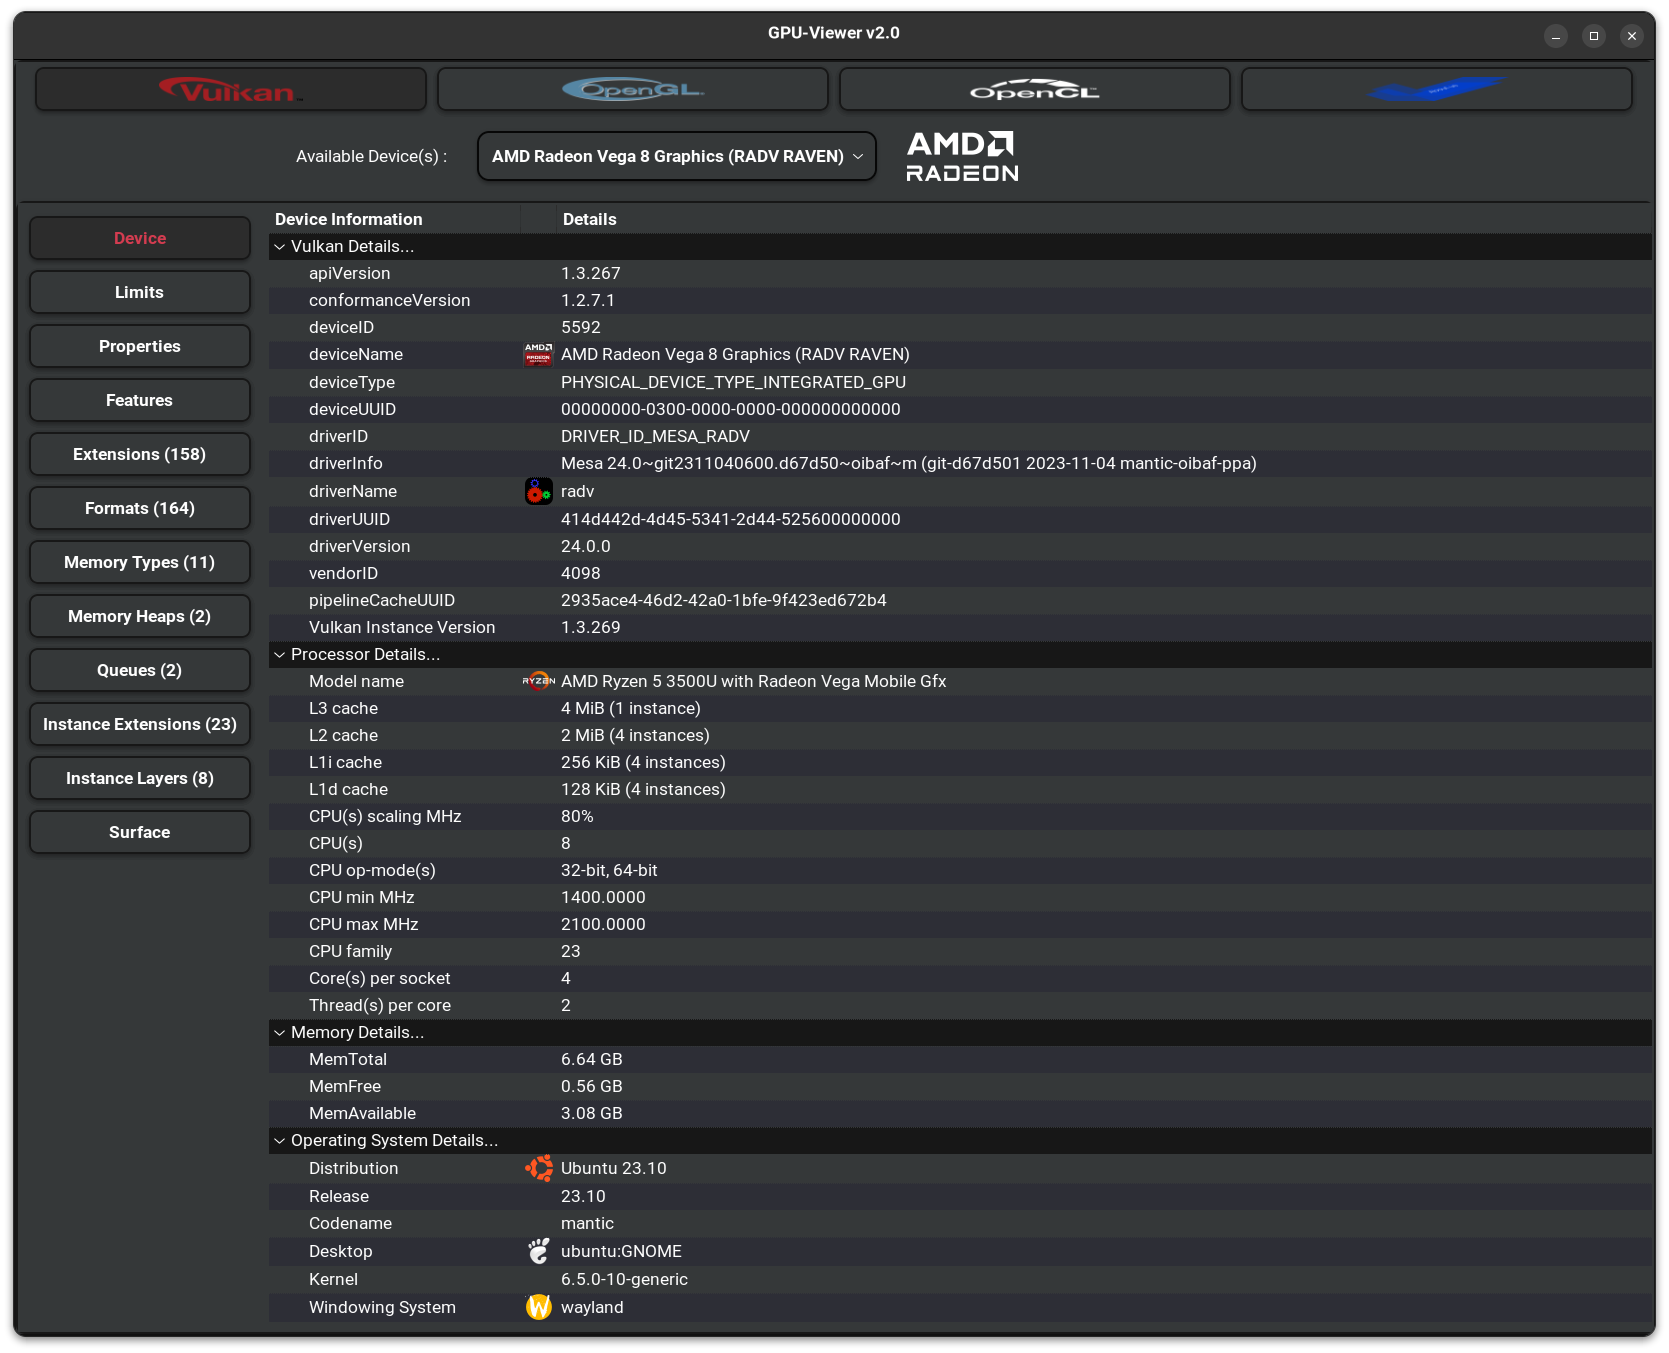
Task: Click the Ubuntu logo on the Distribution row
Action: tap(538, 1168)
